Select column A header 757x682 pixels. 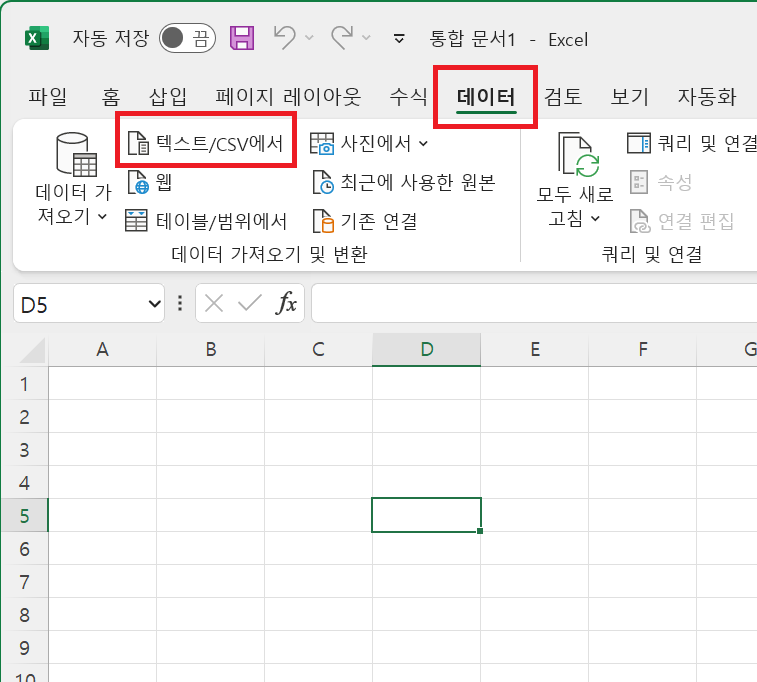pos(102,349)
